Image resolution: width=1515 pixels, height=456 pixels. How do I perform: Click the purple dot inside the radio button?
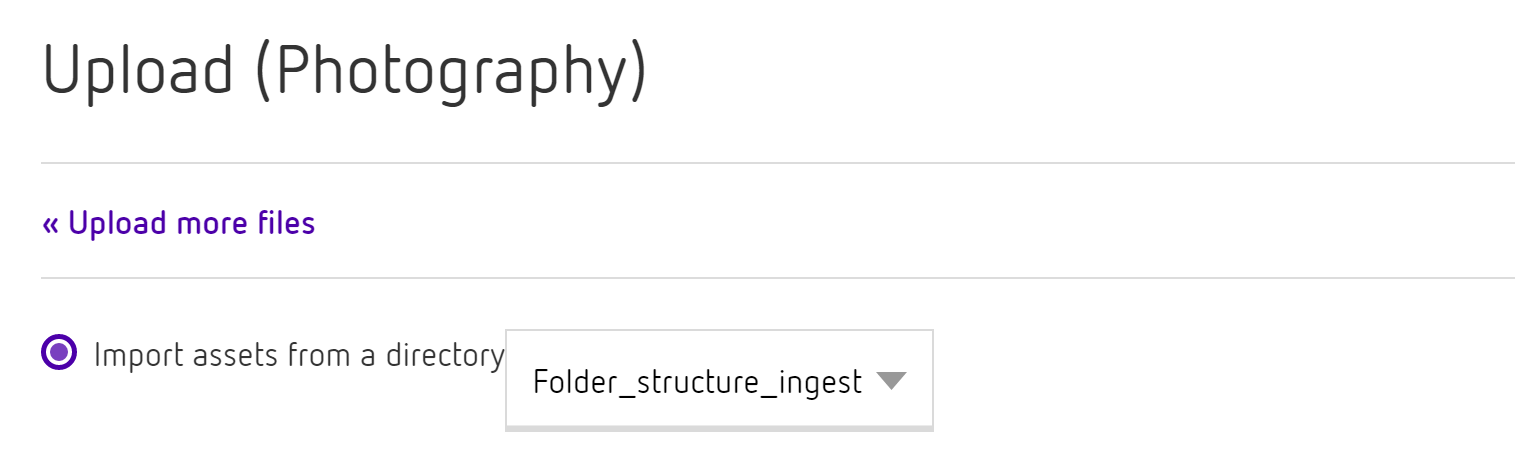click(60, 352)
